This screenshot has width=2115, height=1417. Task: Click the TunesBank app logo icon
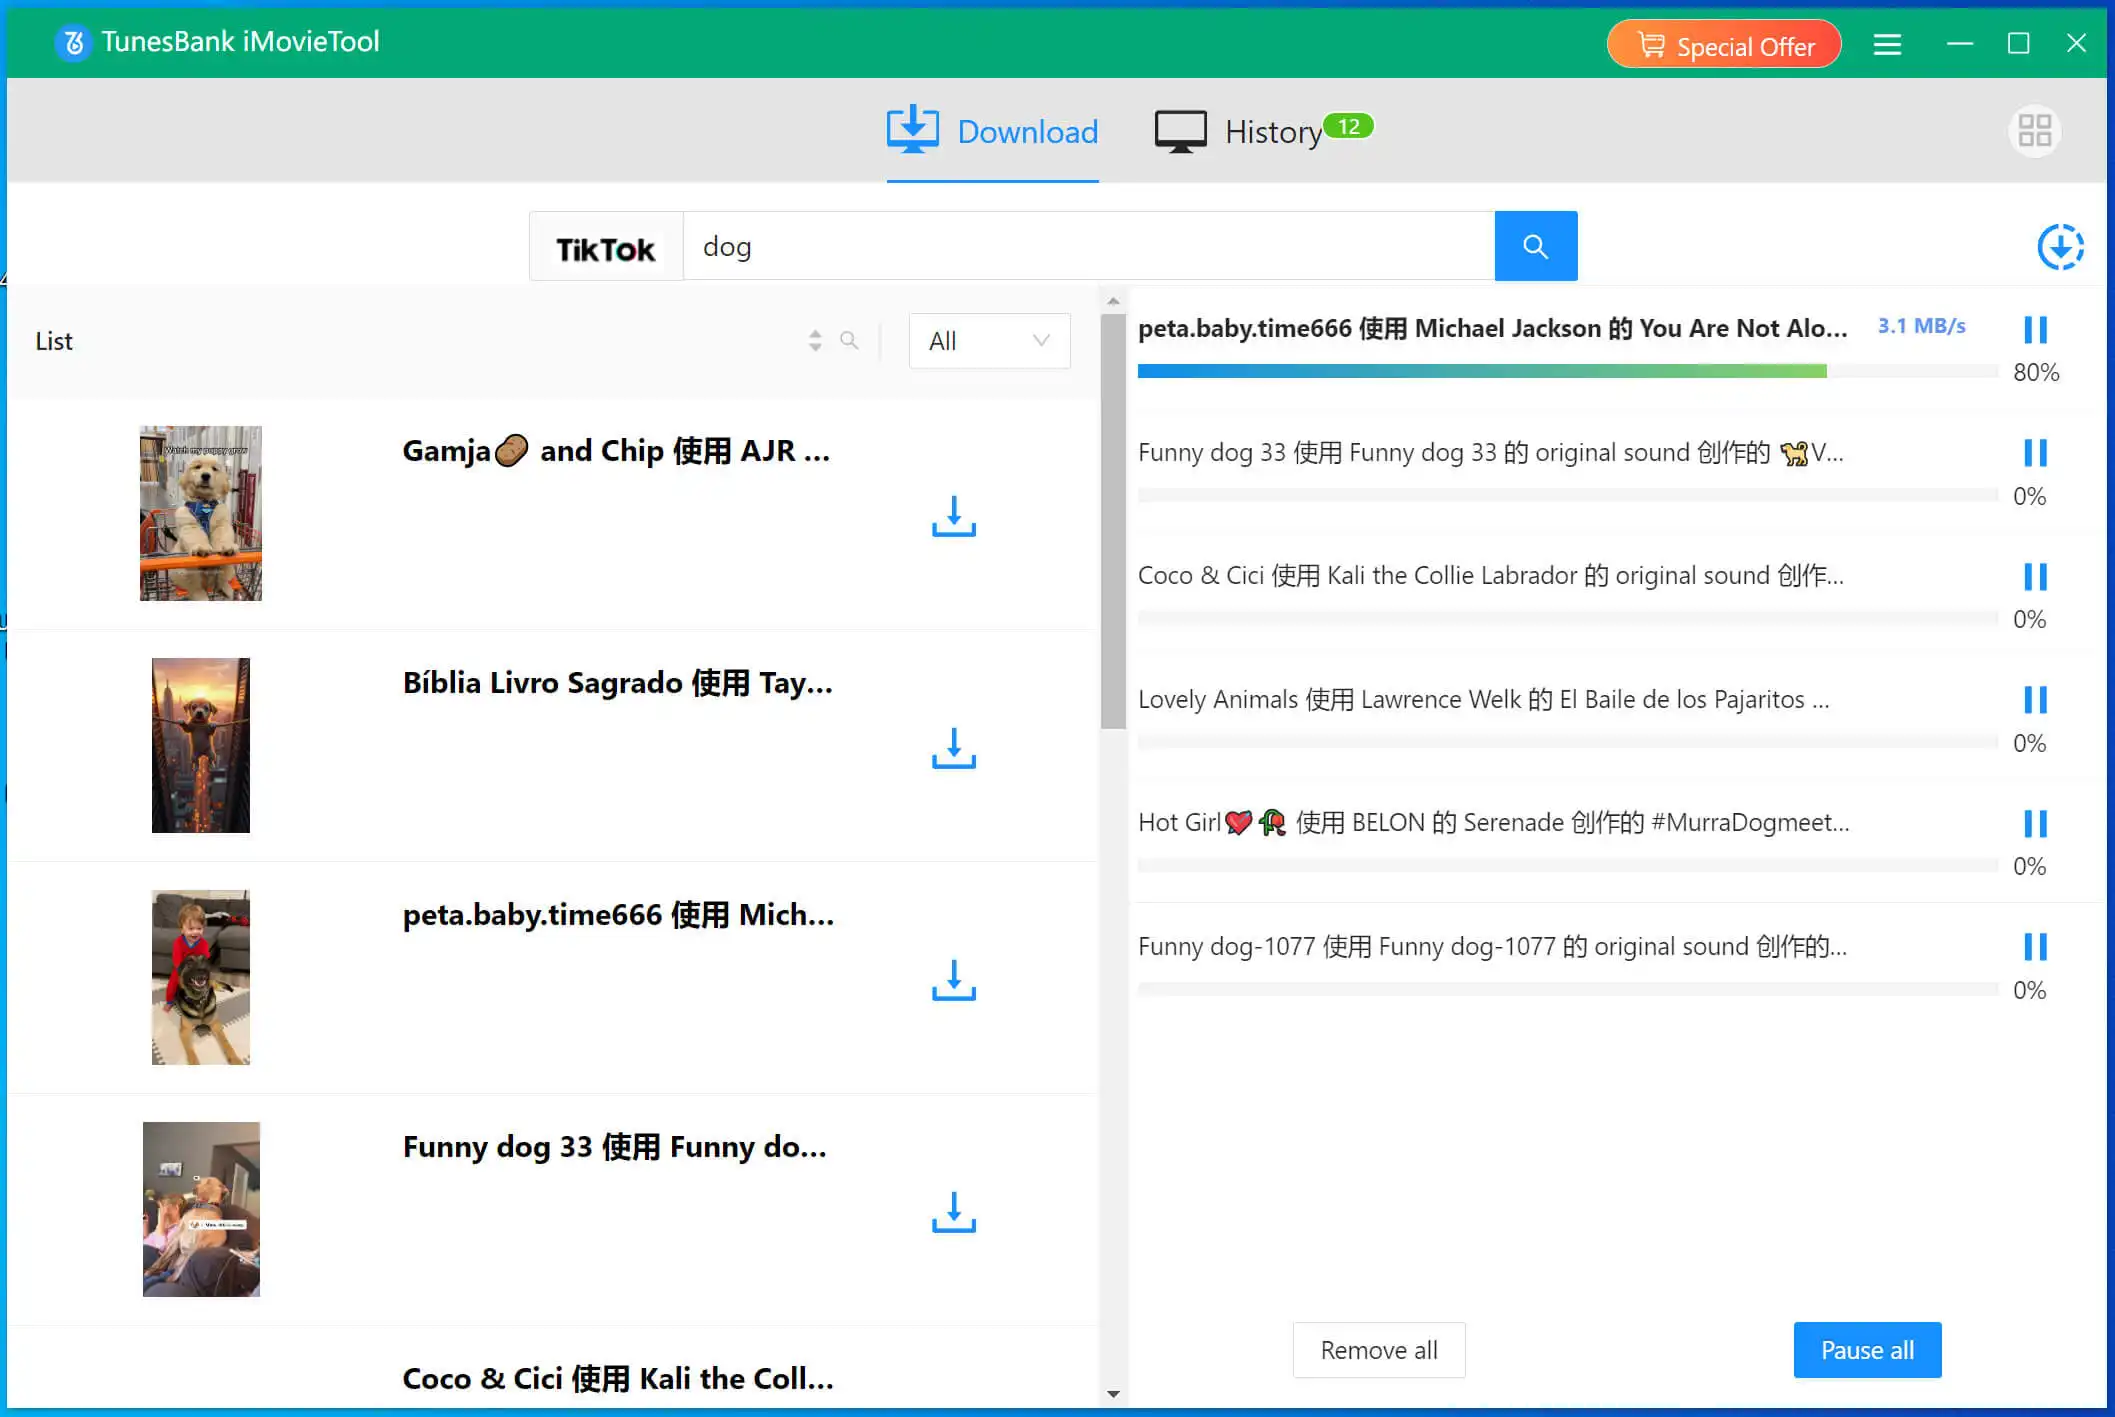pyautogui.click(x=73, y=42)
